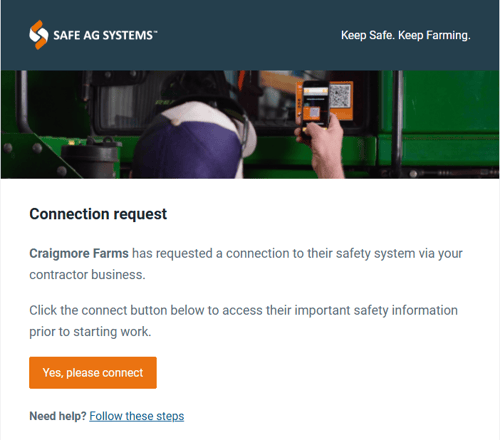This screenshot has height=440, width=500.
Task: Click the orange Safe Ag Systems logo icon
Action: click(39, 35)
